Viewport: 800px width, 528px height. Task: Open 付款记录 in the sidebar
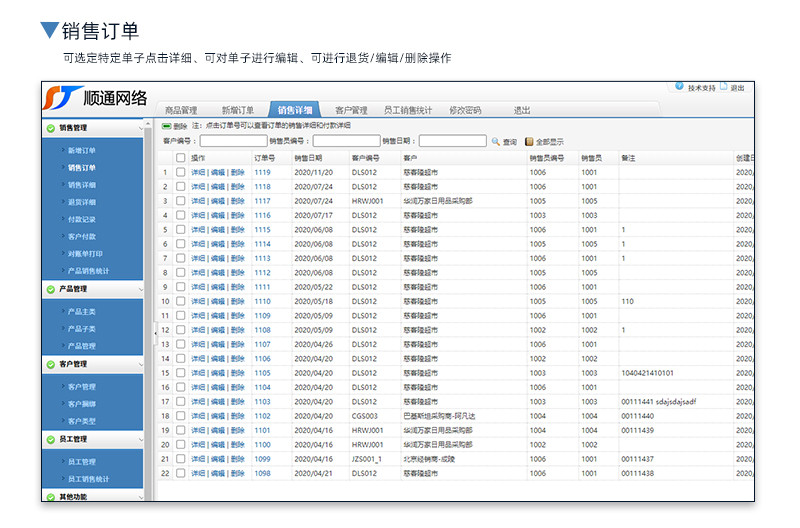(82, 219)
